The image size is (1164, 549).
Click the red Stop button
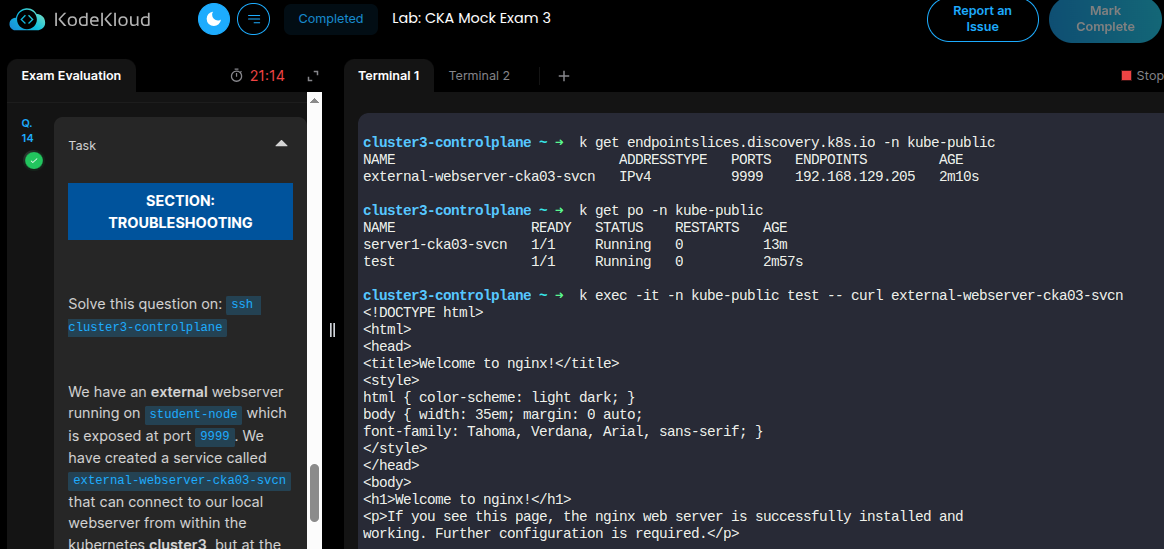[x=1142, y=76]
